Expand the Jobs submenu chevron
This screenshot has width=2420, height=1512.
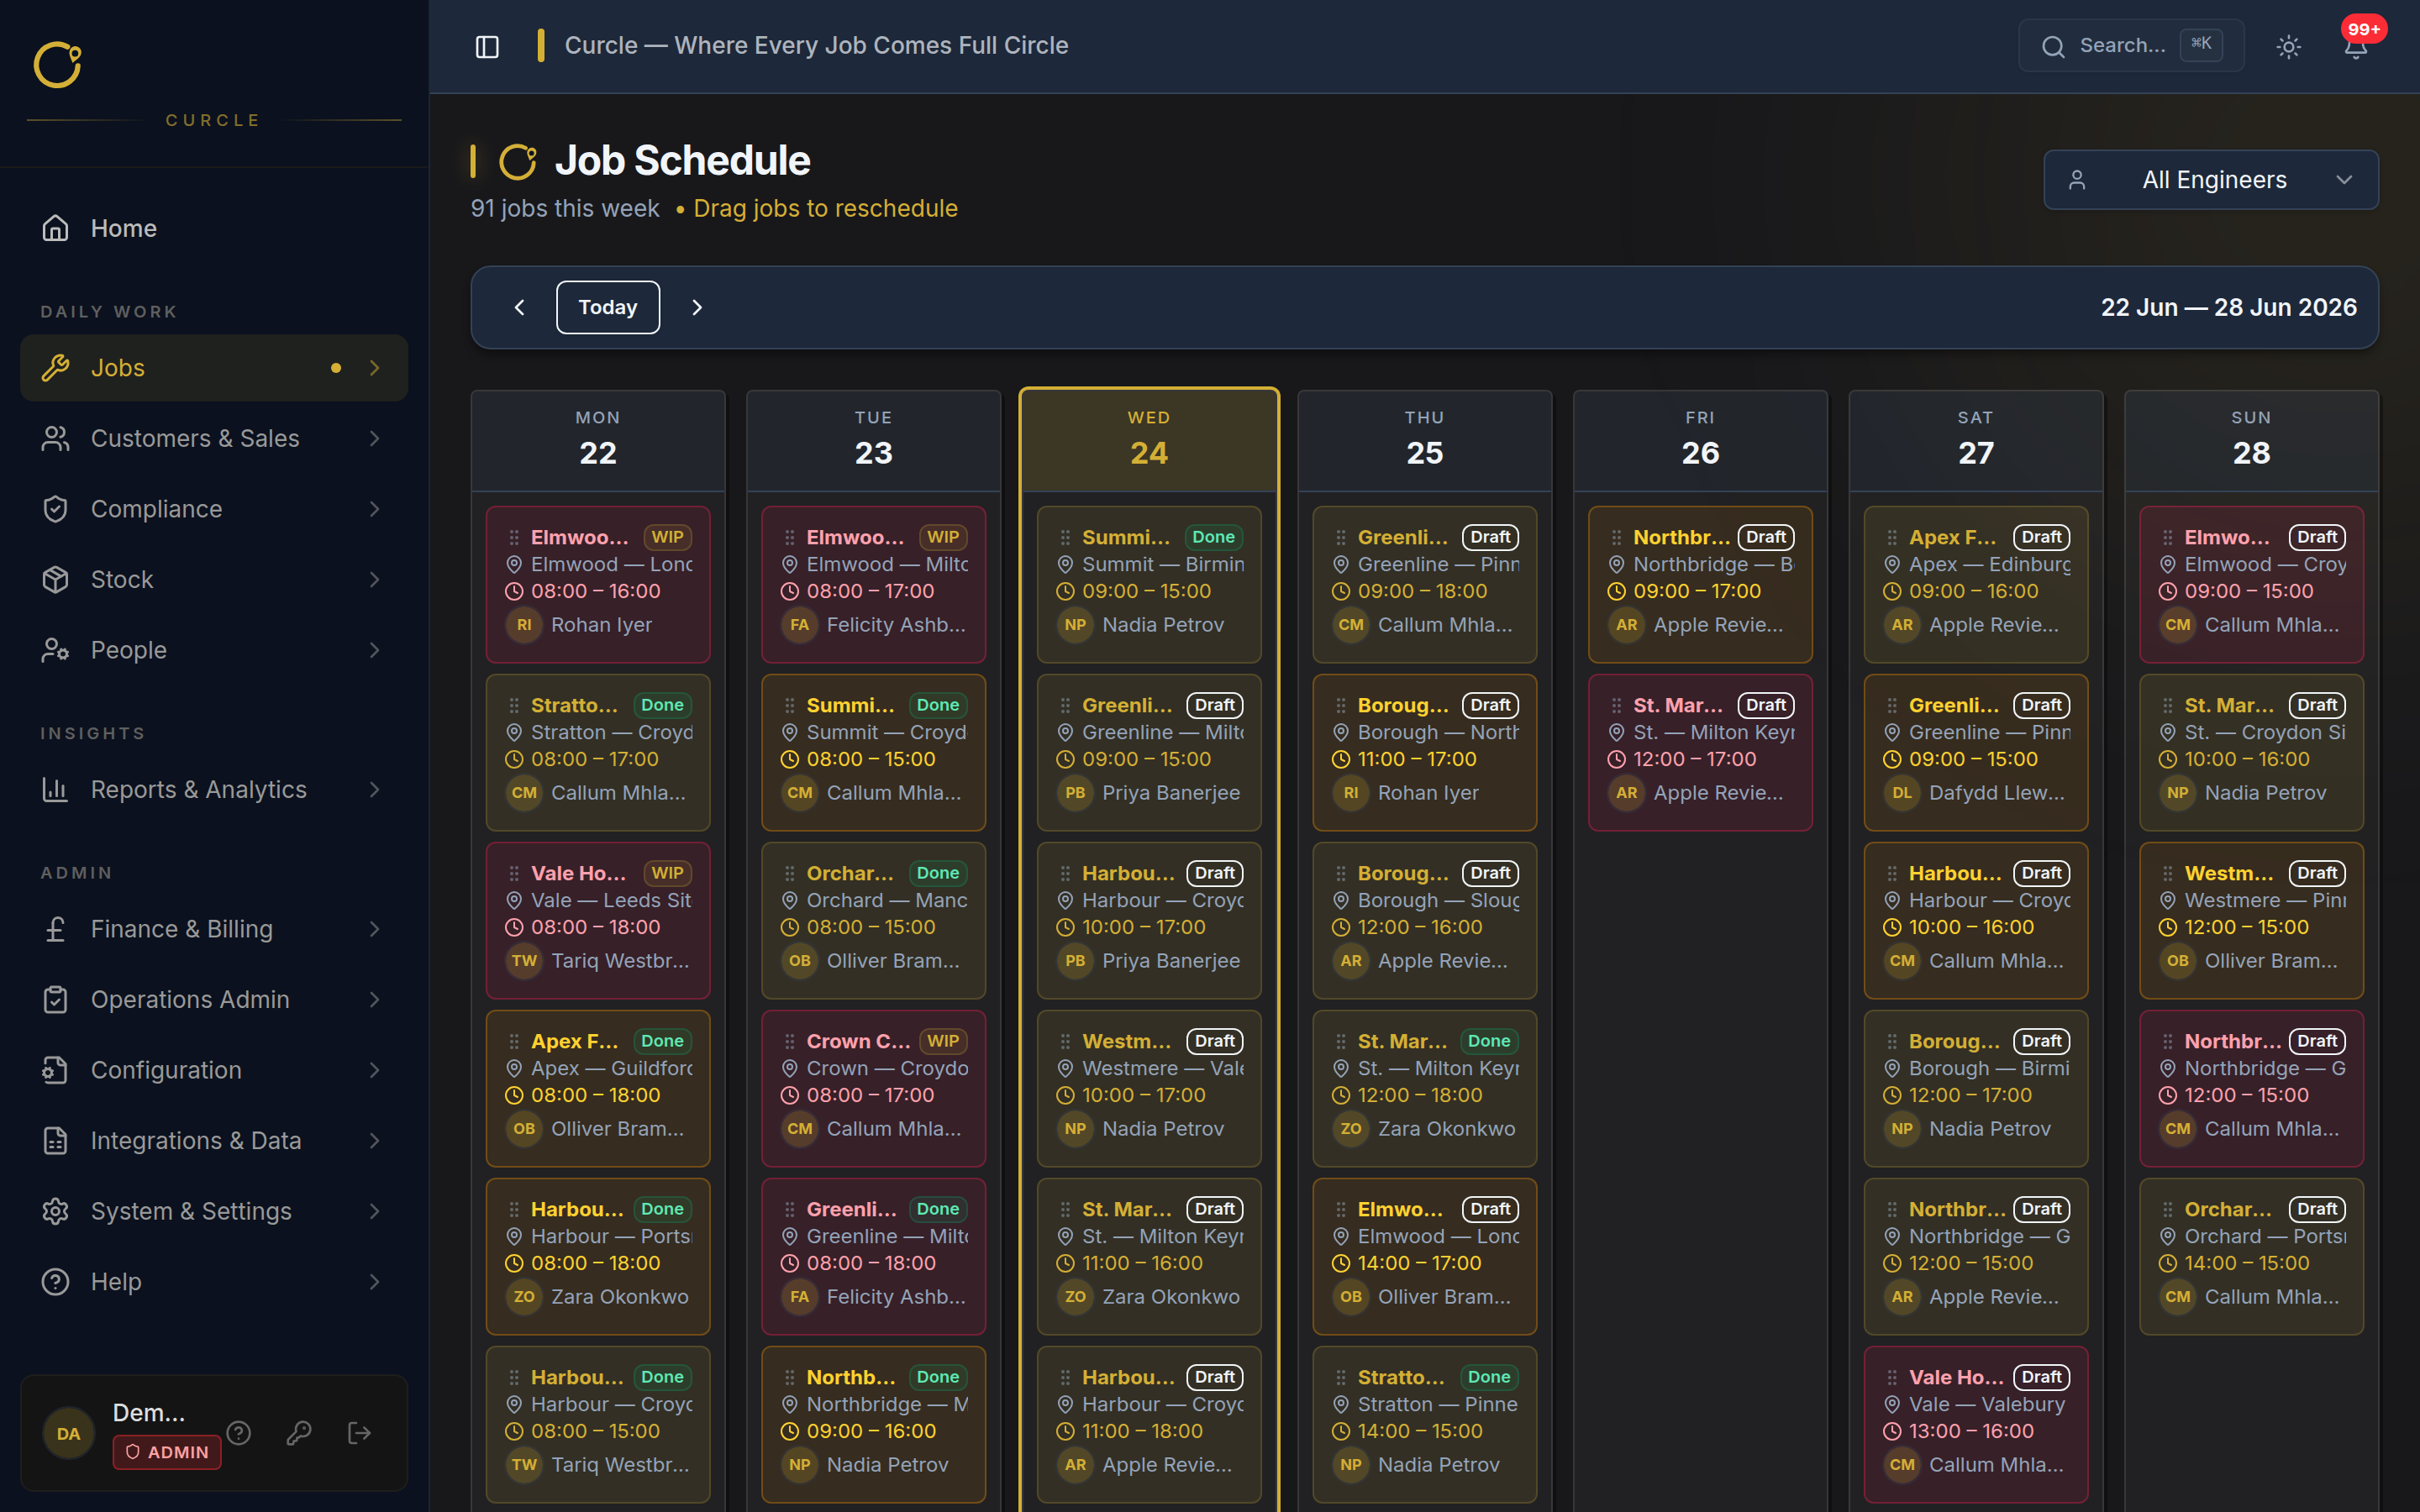point(375,368)
